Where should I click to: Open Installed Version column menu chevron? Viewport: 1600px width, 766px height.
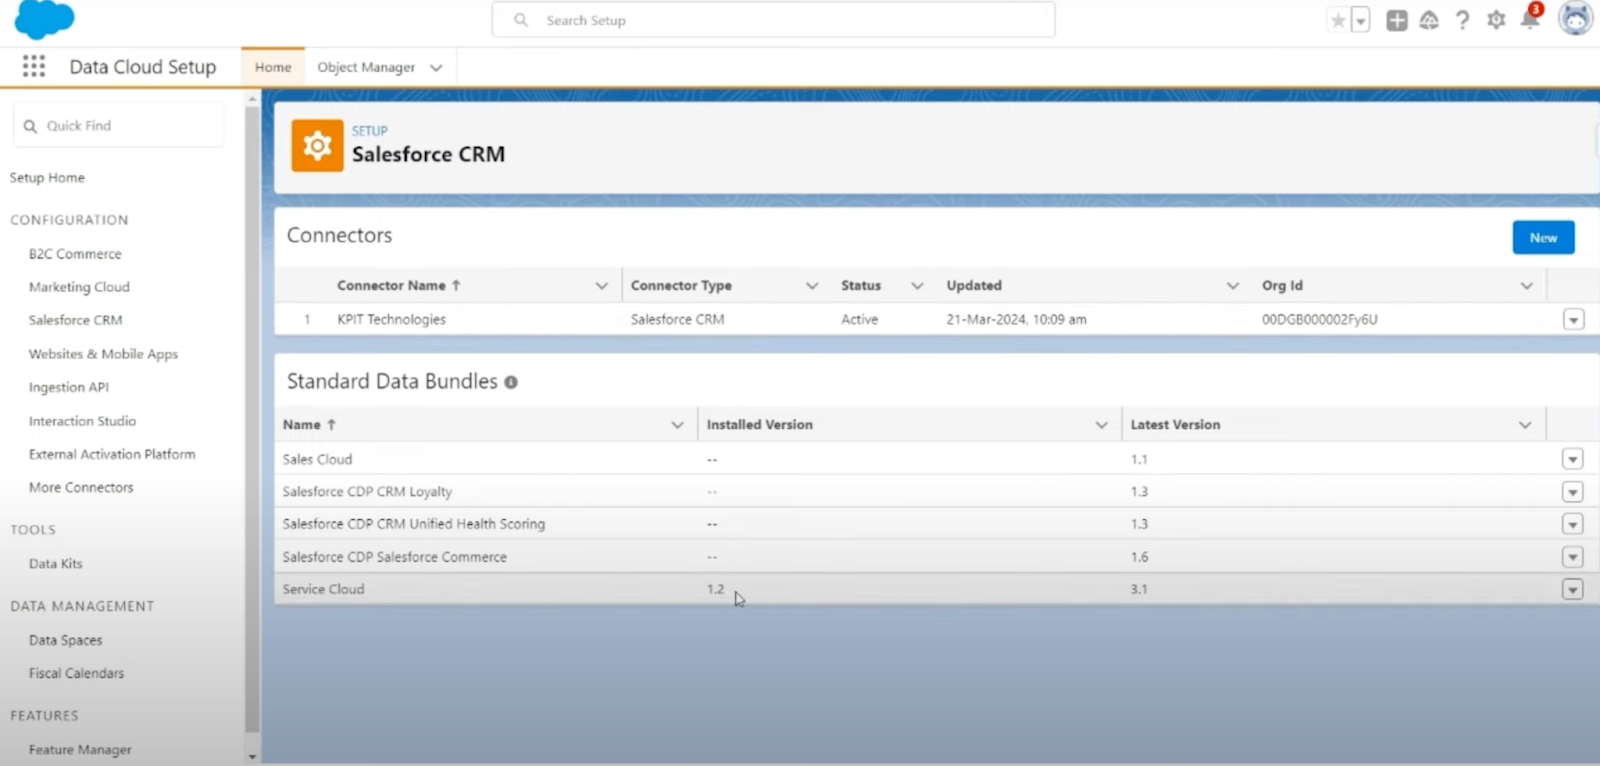(1101, 425)
